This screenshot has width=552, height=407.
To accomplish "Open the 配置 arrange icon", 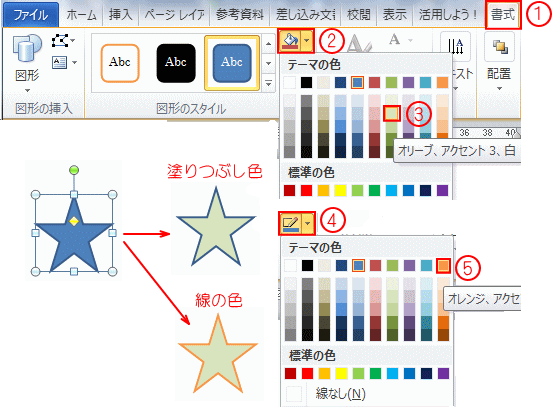I will click(x=500, y=46).
